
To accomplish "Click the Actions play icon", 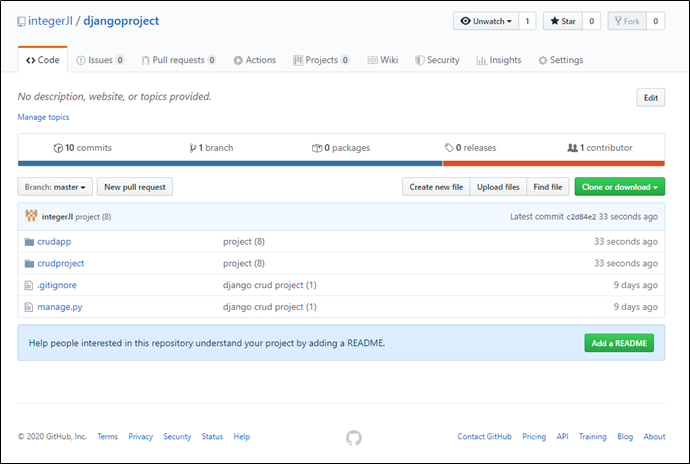I will point(238,60).
